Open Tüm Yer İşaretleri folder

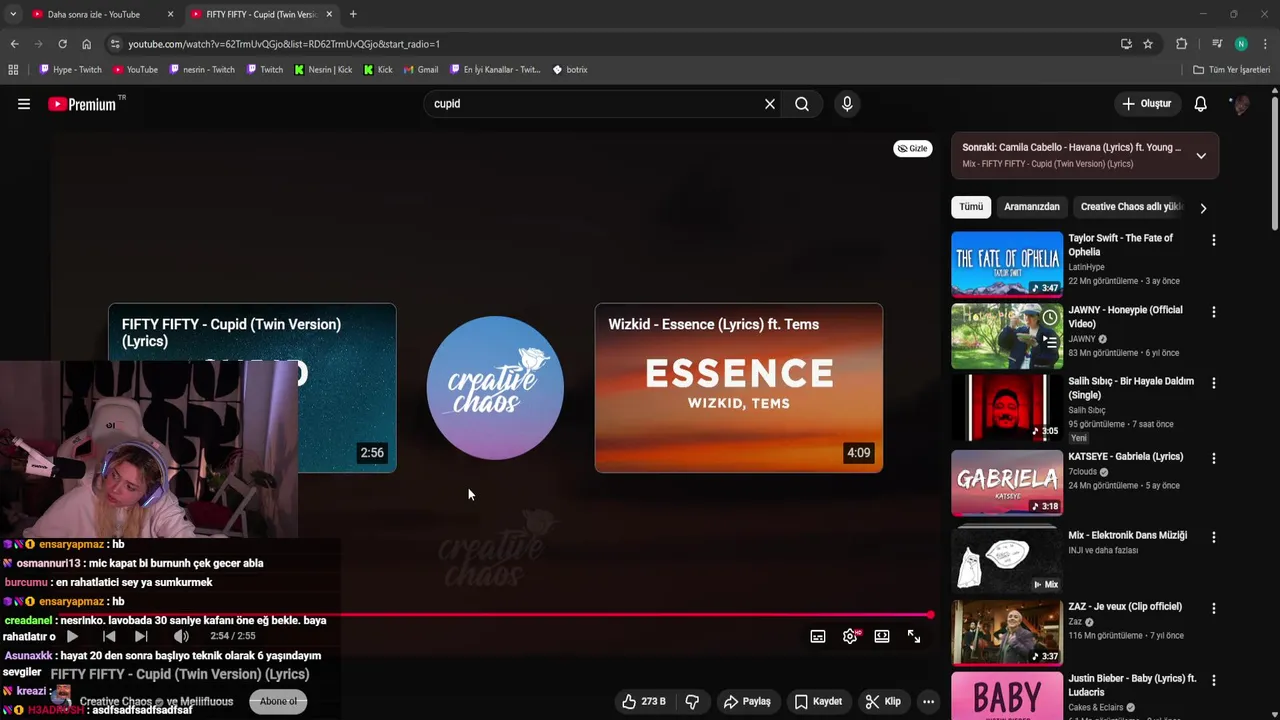(x=1232, y=70)
